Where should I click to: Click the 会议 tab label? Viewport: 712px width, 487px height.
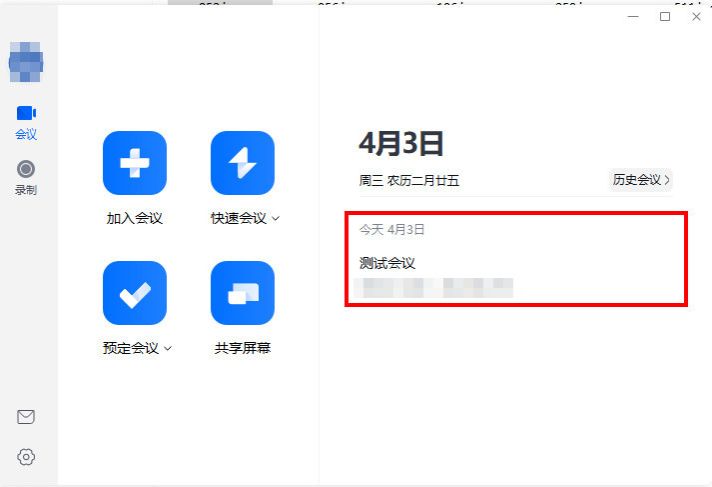tap(26, 134)
